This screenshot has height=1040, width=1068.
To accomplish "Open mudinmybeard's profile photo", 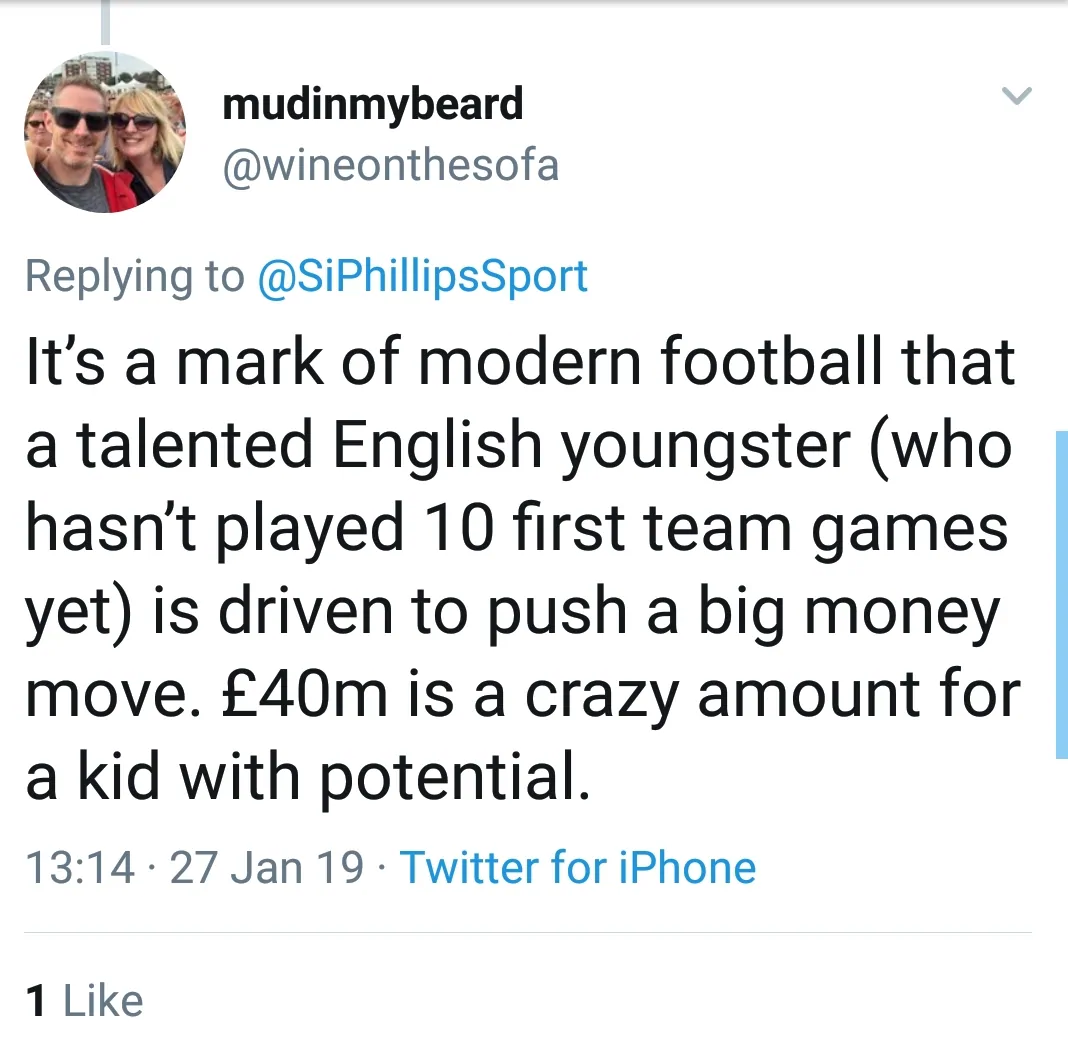I will click(105, 133).
